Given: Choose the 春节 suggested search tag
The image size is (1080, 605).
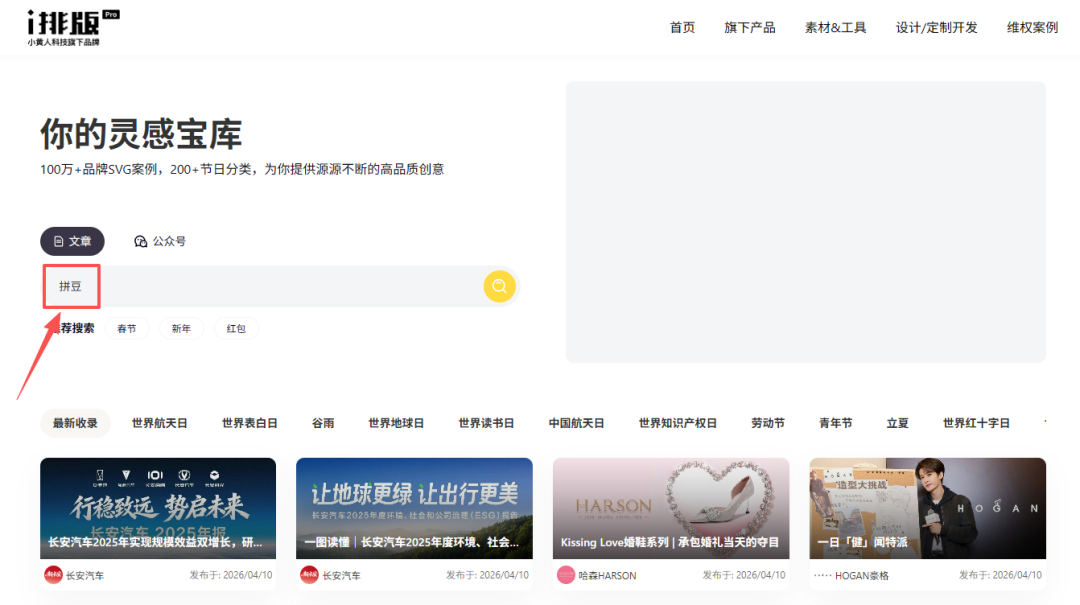Looking at the screenshot, I should coord(127,329).
